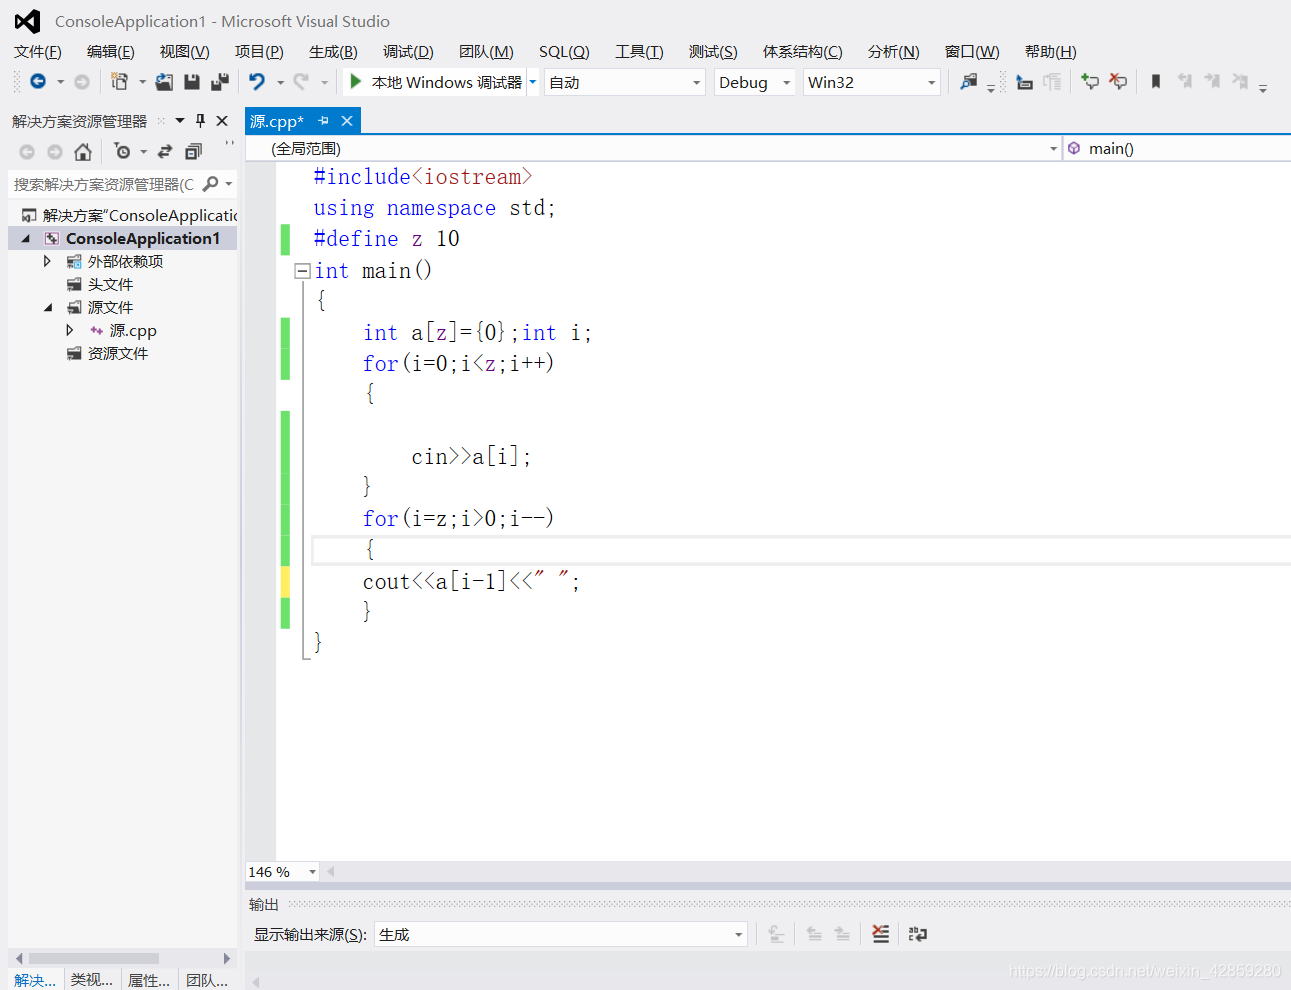Toggle a bookmark with the bookmark icon

(x=1156, y=82)
